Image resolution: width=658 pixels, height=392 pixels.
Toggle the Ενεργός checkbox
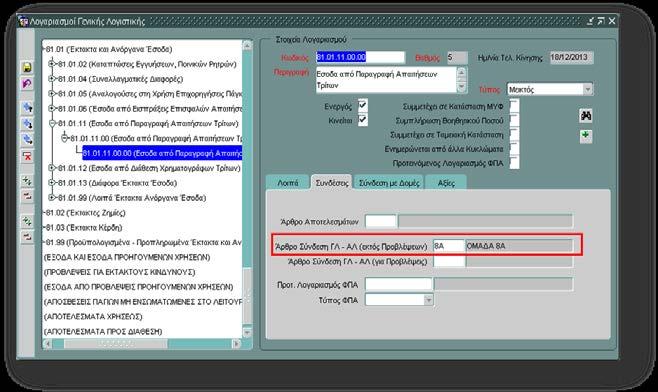pos(363,106)
